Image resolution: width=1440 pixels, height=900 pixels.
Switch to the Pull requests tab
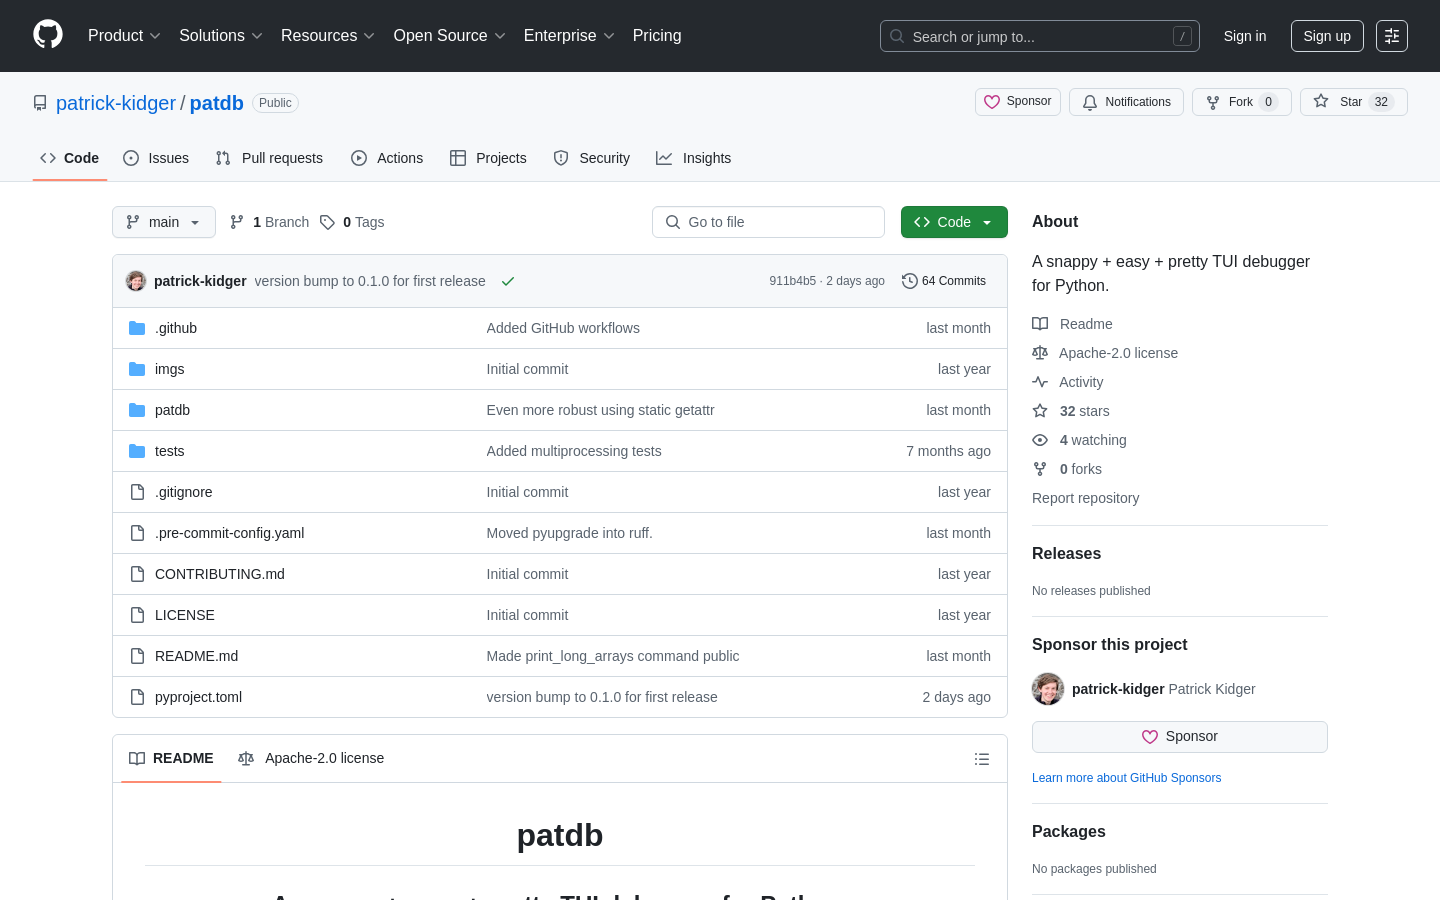(x=269, y=158)
